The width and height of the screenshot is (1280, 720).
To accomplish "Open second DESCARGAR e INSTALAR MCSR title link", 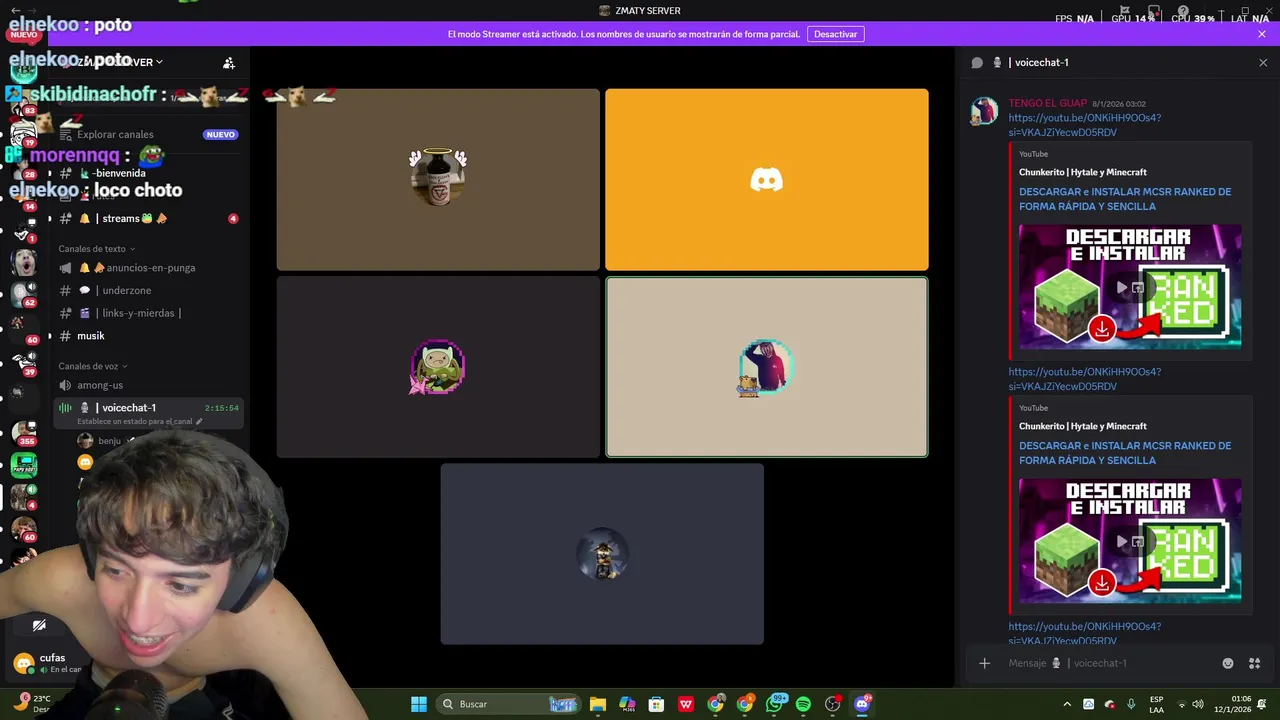I will click(x=1125, y=453).
